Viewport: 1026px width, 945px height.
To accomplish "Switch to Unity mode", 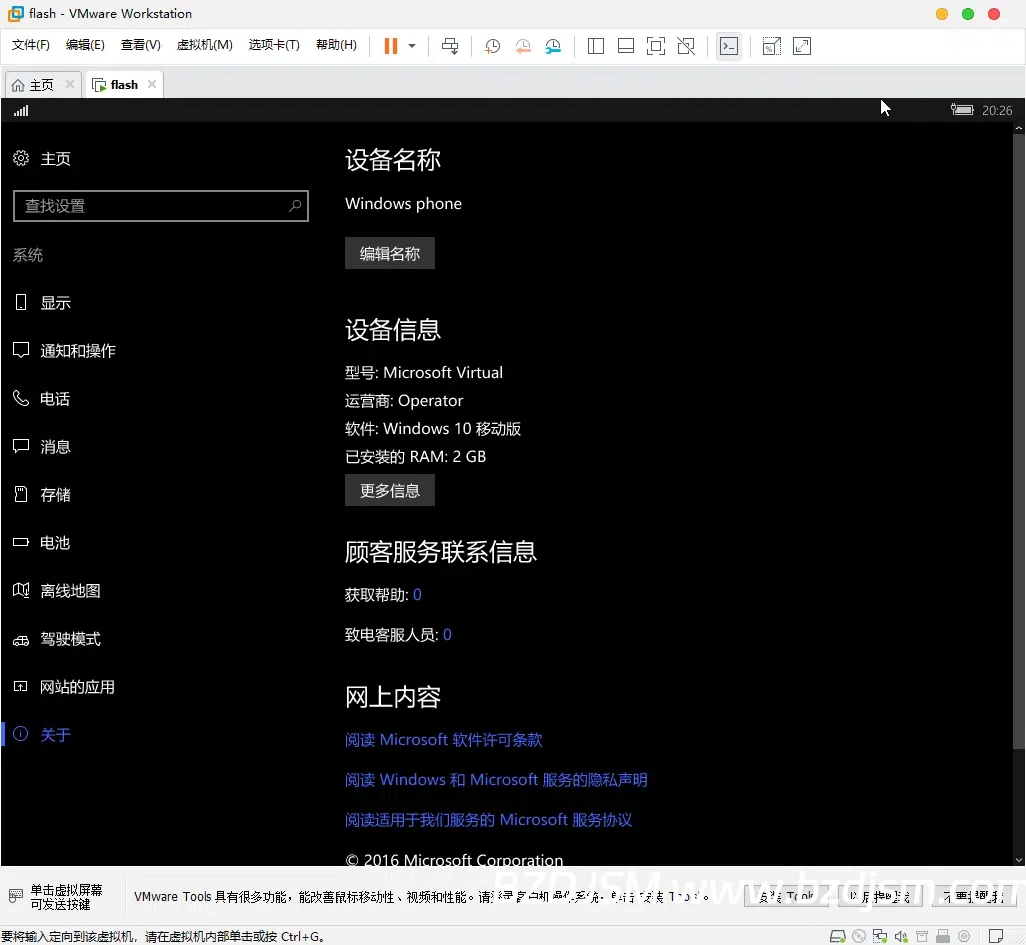I will (x=686, y=46).
